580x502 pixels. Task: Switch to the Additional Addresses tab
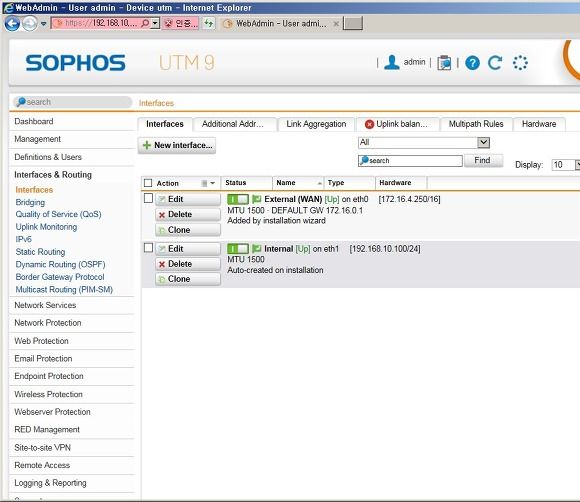pos(234,124)
